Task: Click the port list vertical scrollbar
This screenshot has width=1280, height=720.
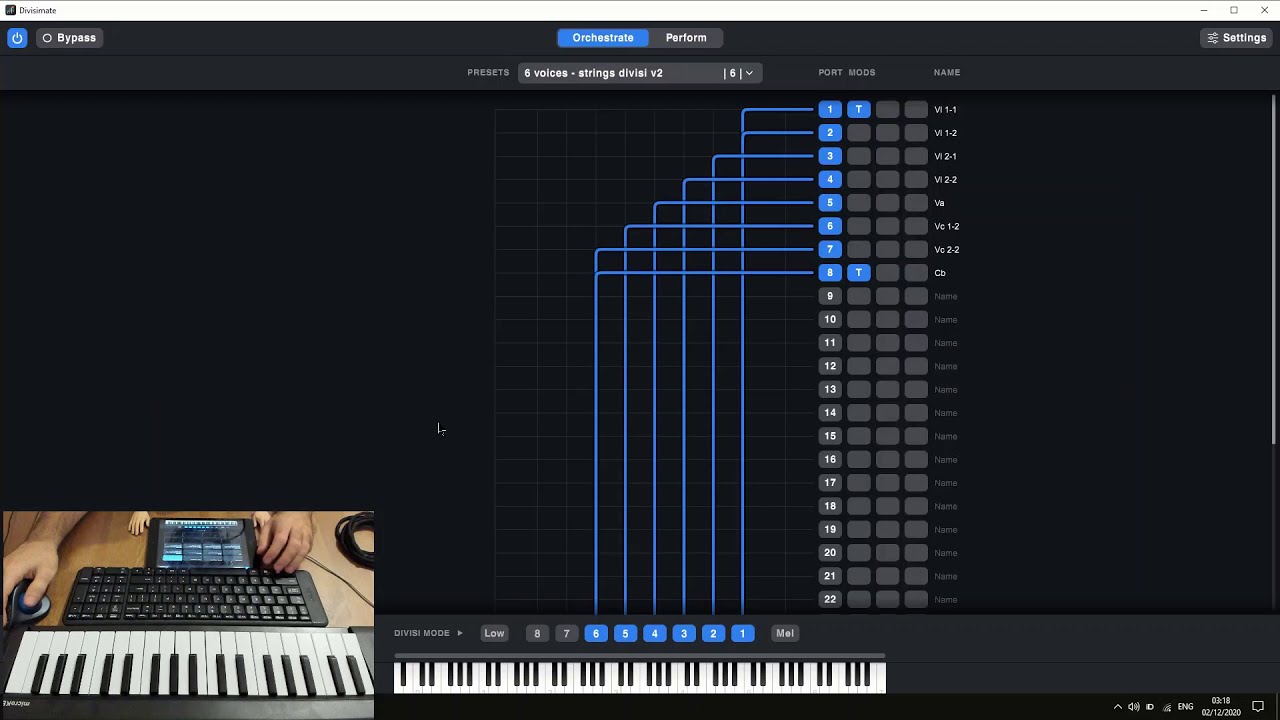Action: pos(1273,270)
